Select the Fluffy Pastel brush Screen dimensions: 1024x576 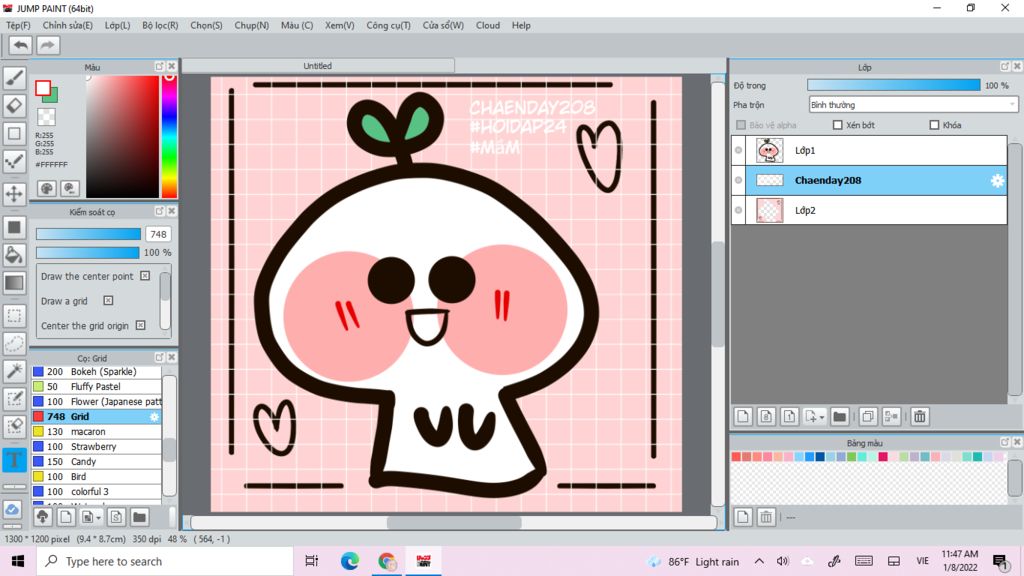(x=97, y=387)
